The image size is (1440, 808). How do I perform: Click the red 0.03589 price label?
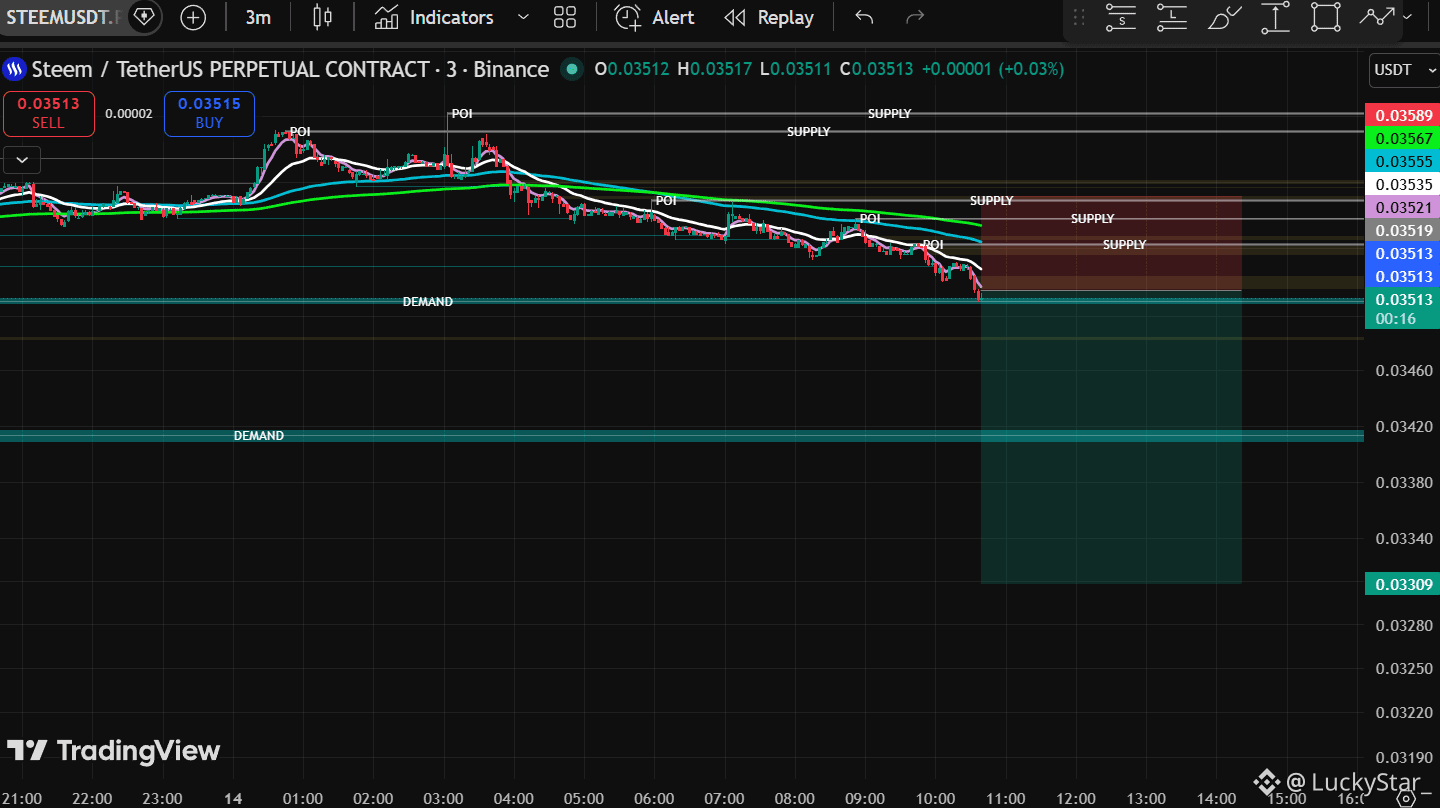coord(1404,115)
